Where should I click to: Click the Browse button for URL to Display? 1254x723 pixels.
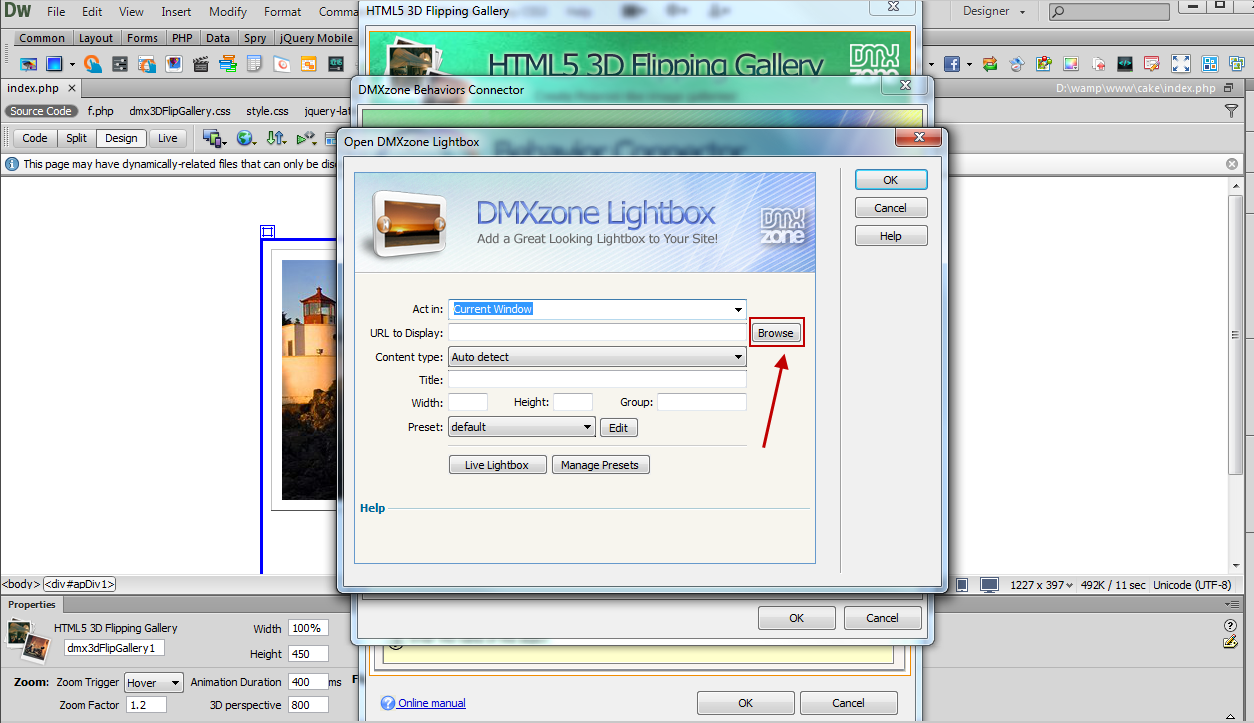(x=775, y=333)
